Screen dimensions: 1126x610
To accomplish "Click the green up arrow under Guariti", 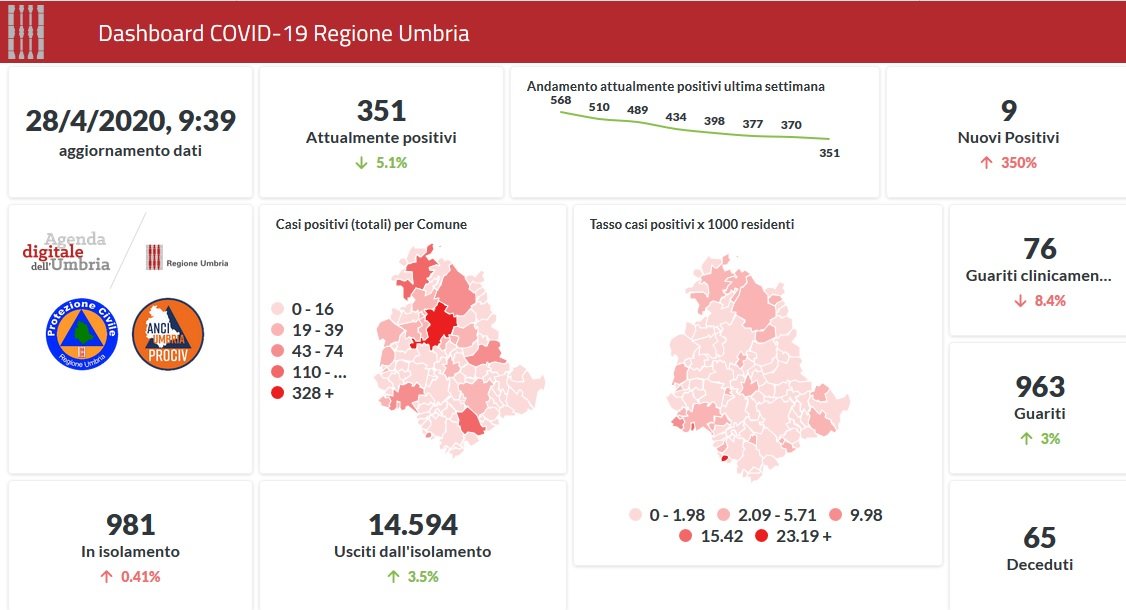I will tap(1026, 439).
